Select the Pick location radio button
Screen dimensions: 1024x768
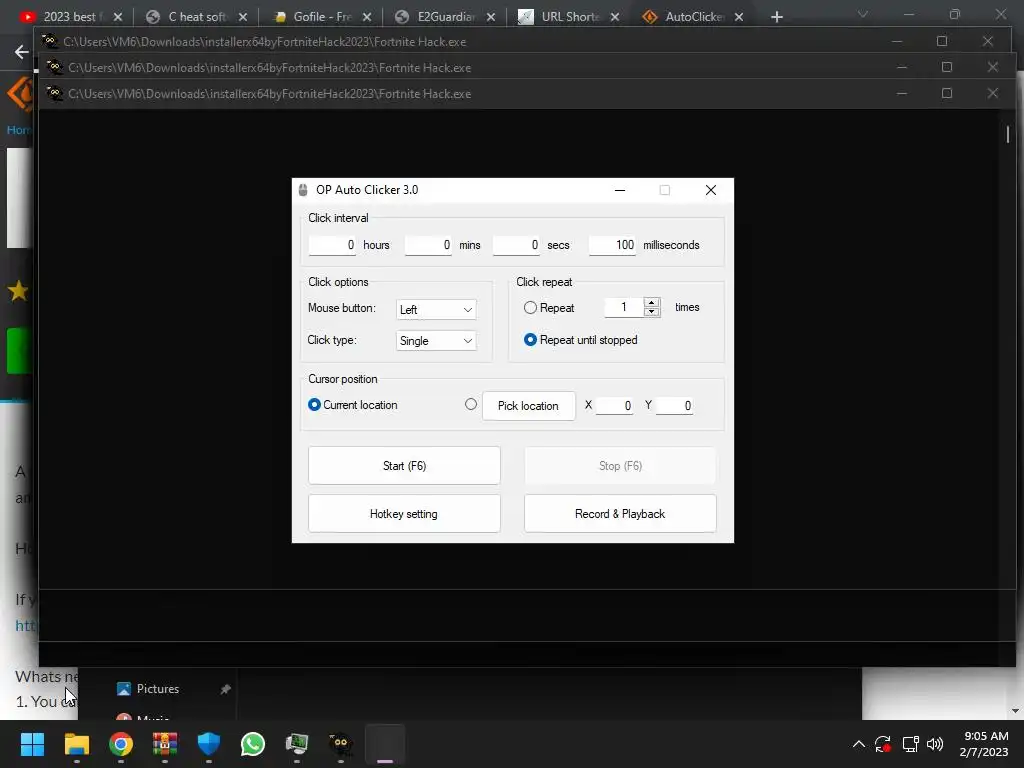(x=471, y=404)
